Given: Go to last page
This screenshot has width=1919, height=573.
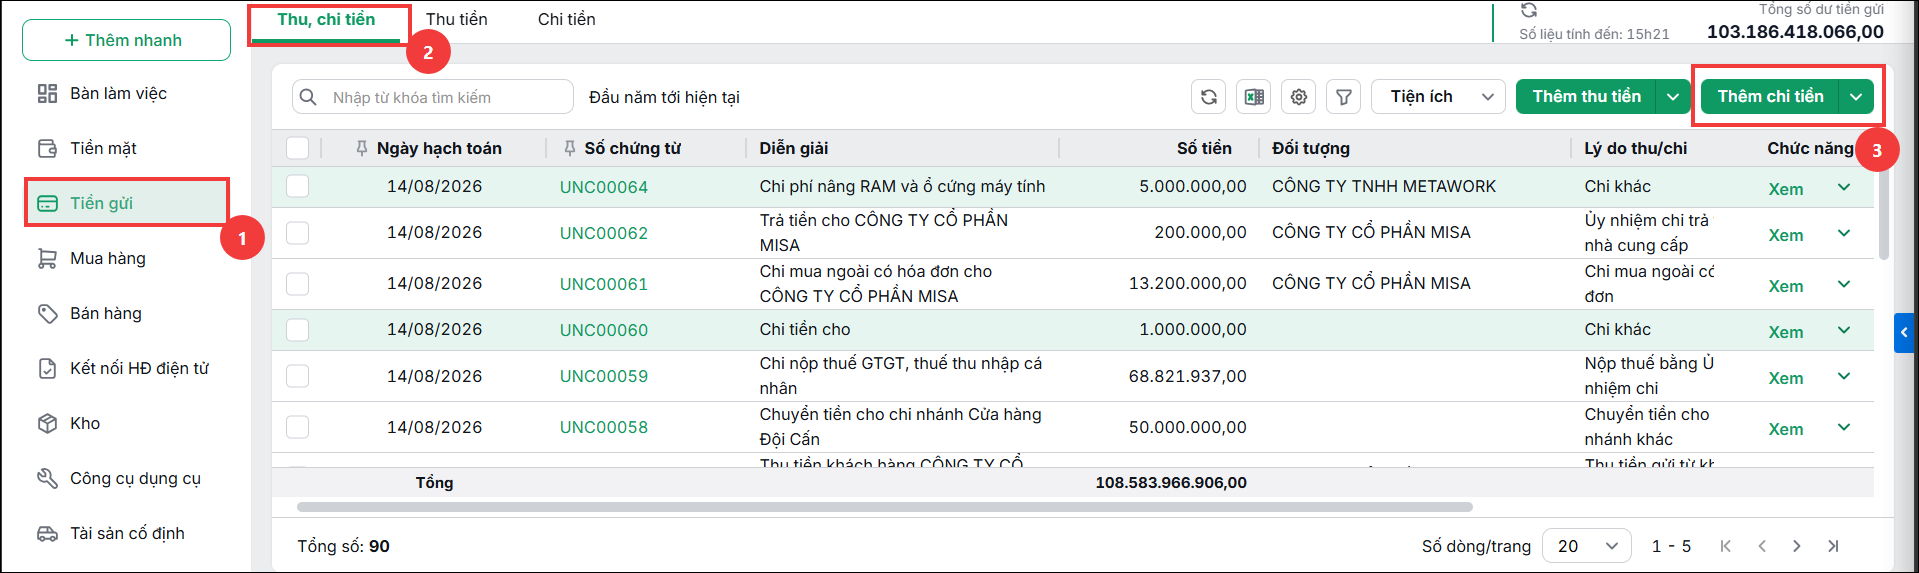Looking at the screenshot, I should [x=1833, y=546].
